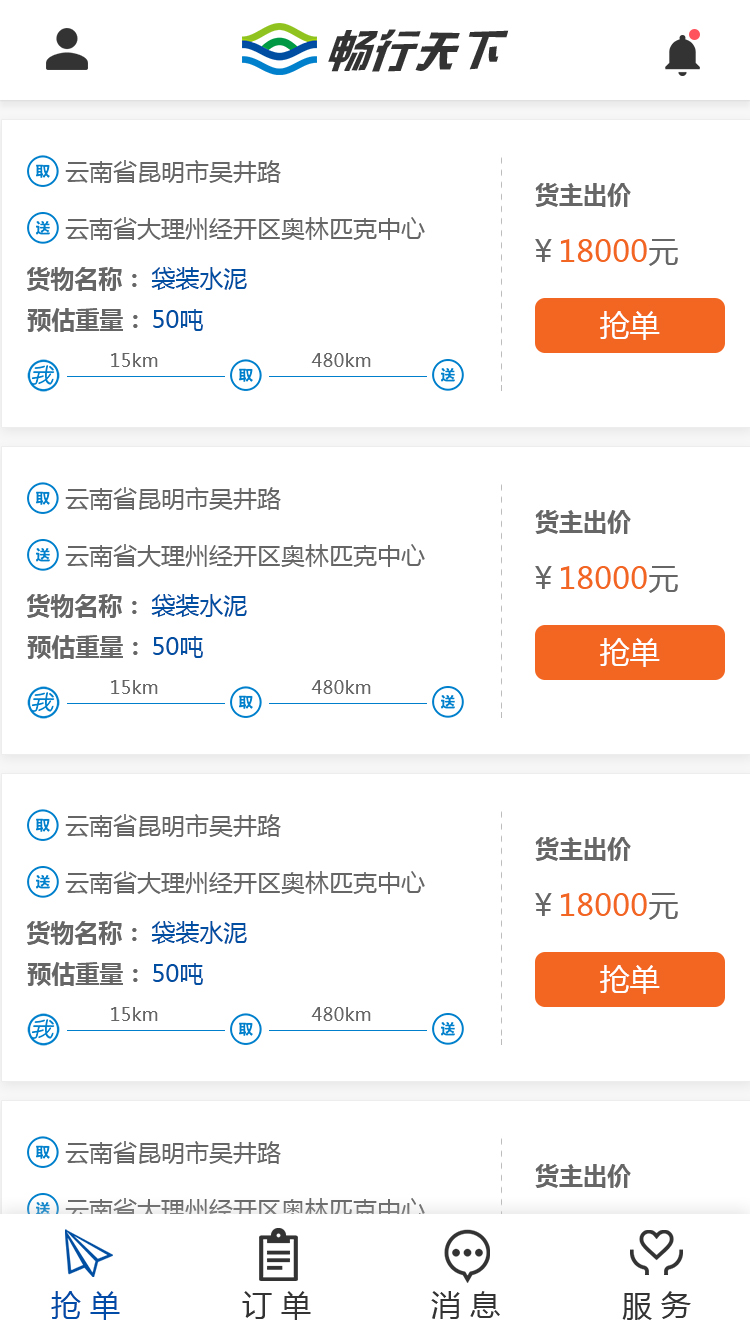Click the heart 服务 tab icon

[656, 1253]
